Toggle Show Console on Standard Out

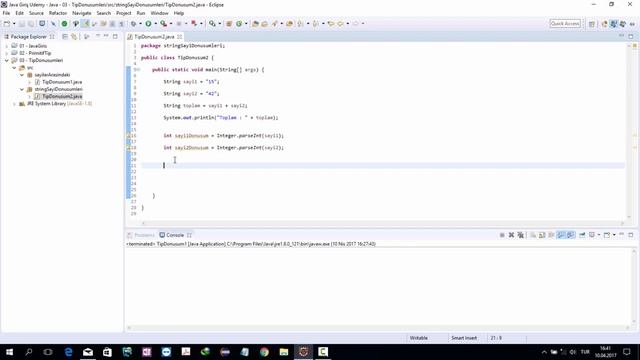pyautogui.click(x=561, y=235)
